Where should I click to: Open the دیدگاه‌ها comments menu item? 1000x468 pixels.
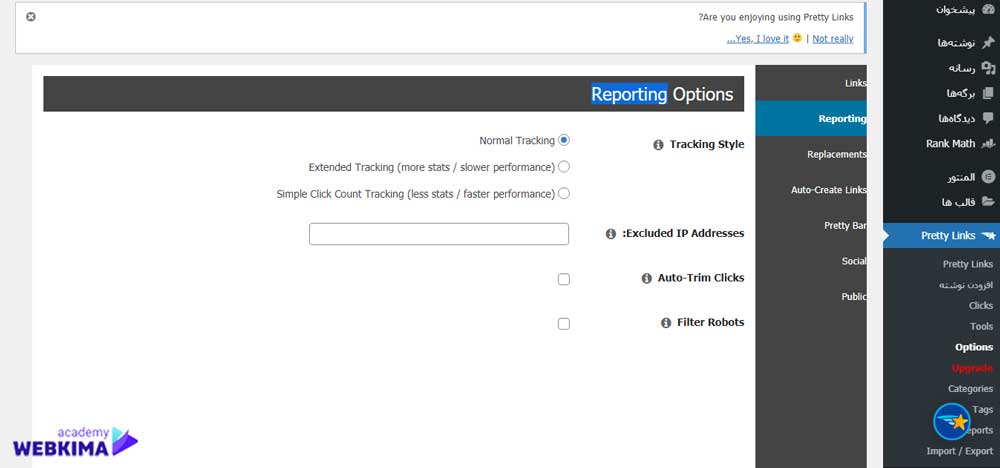tap(941, 119)
